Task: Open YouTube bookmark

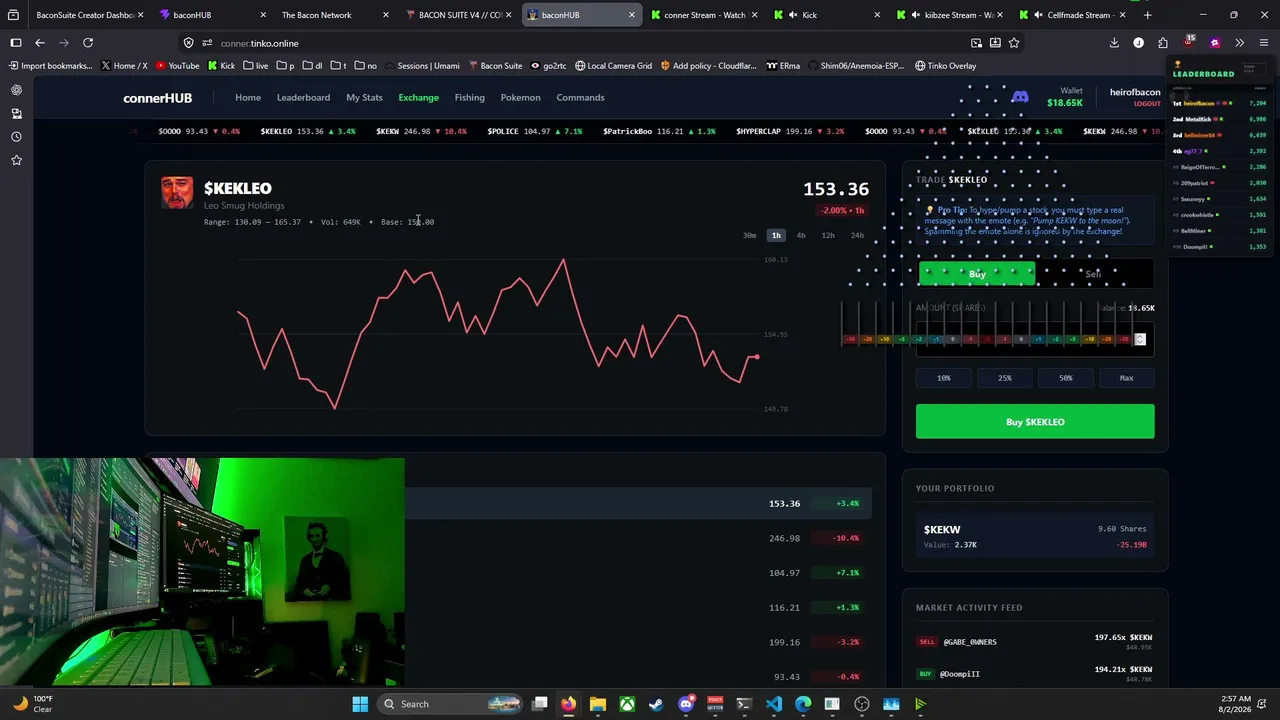Action: [177, 66]
